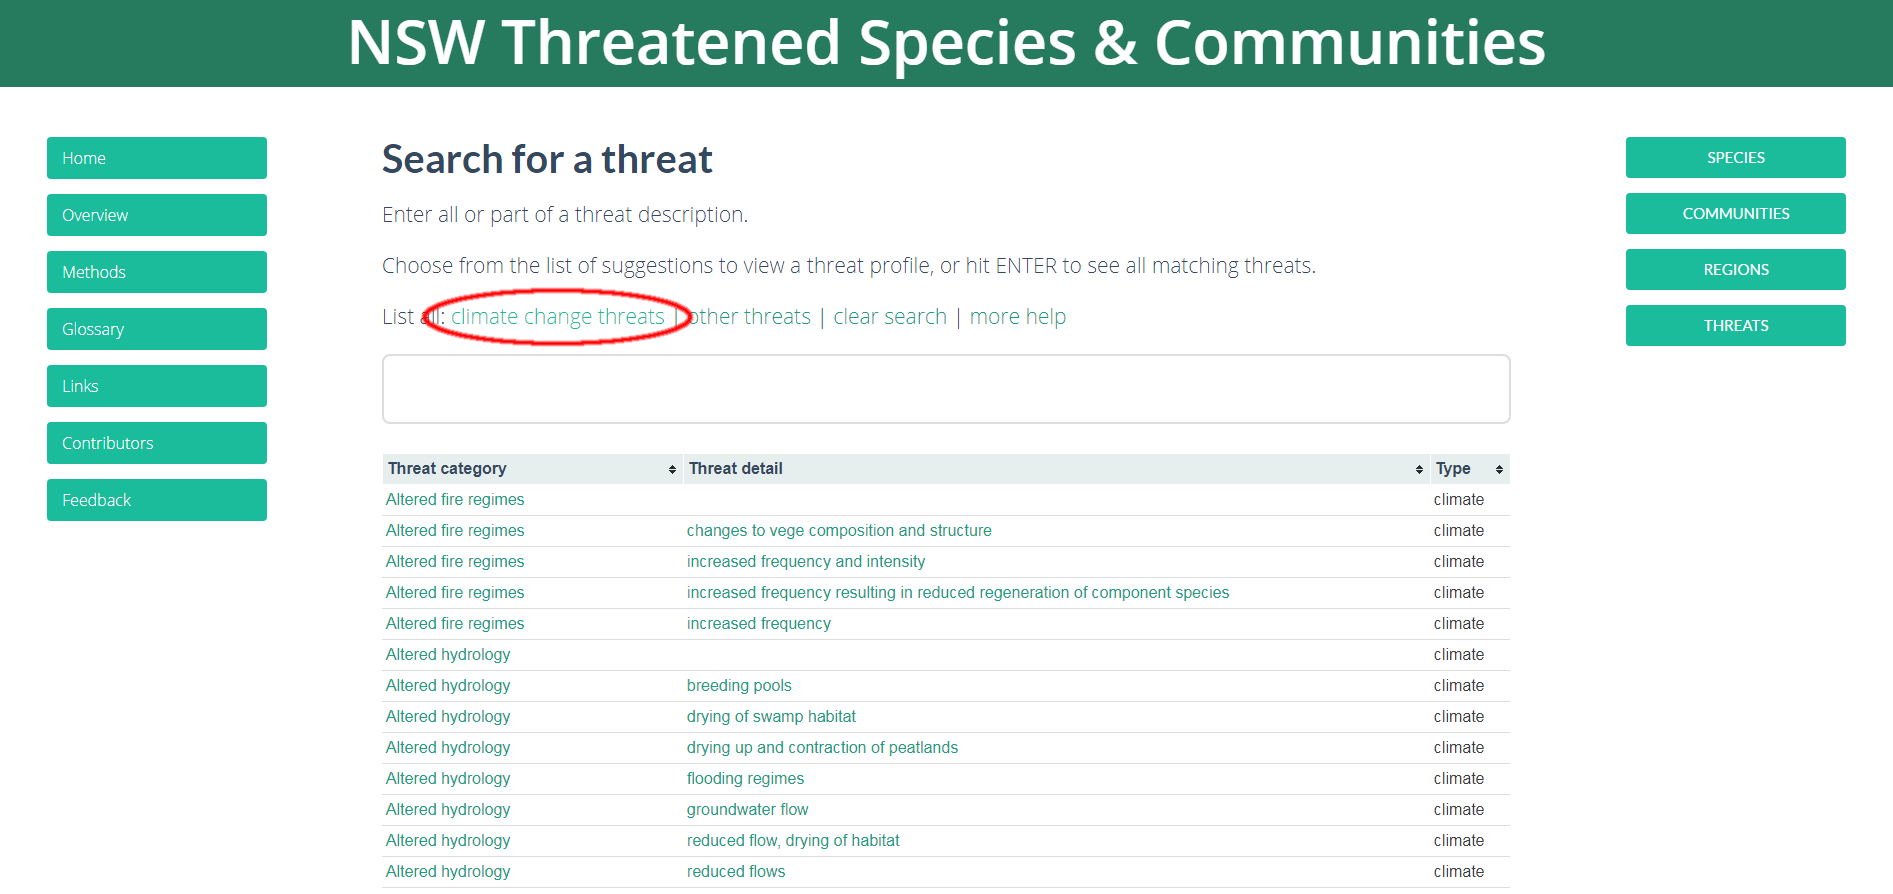Click the clear search link

890,317
